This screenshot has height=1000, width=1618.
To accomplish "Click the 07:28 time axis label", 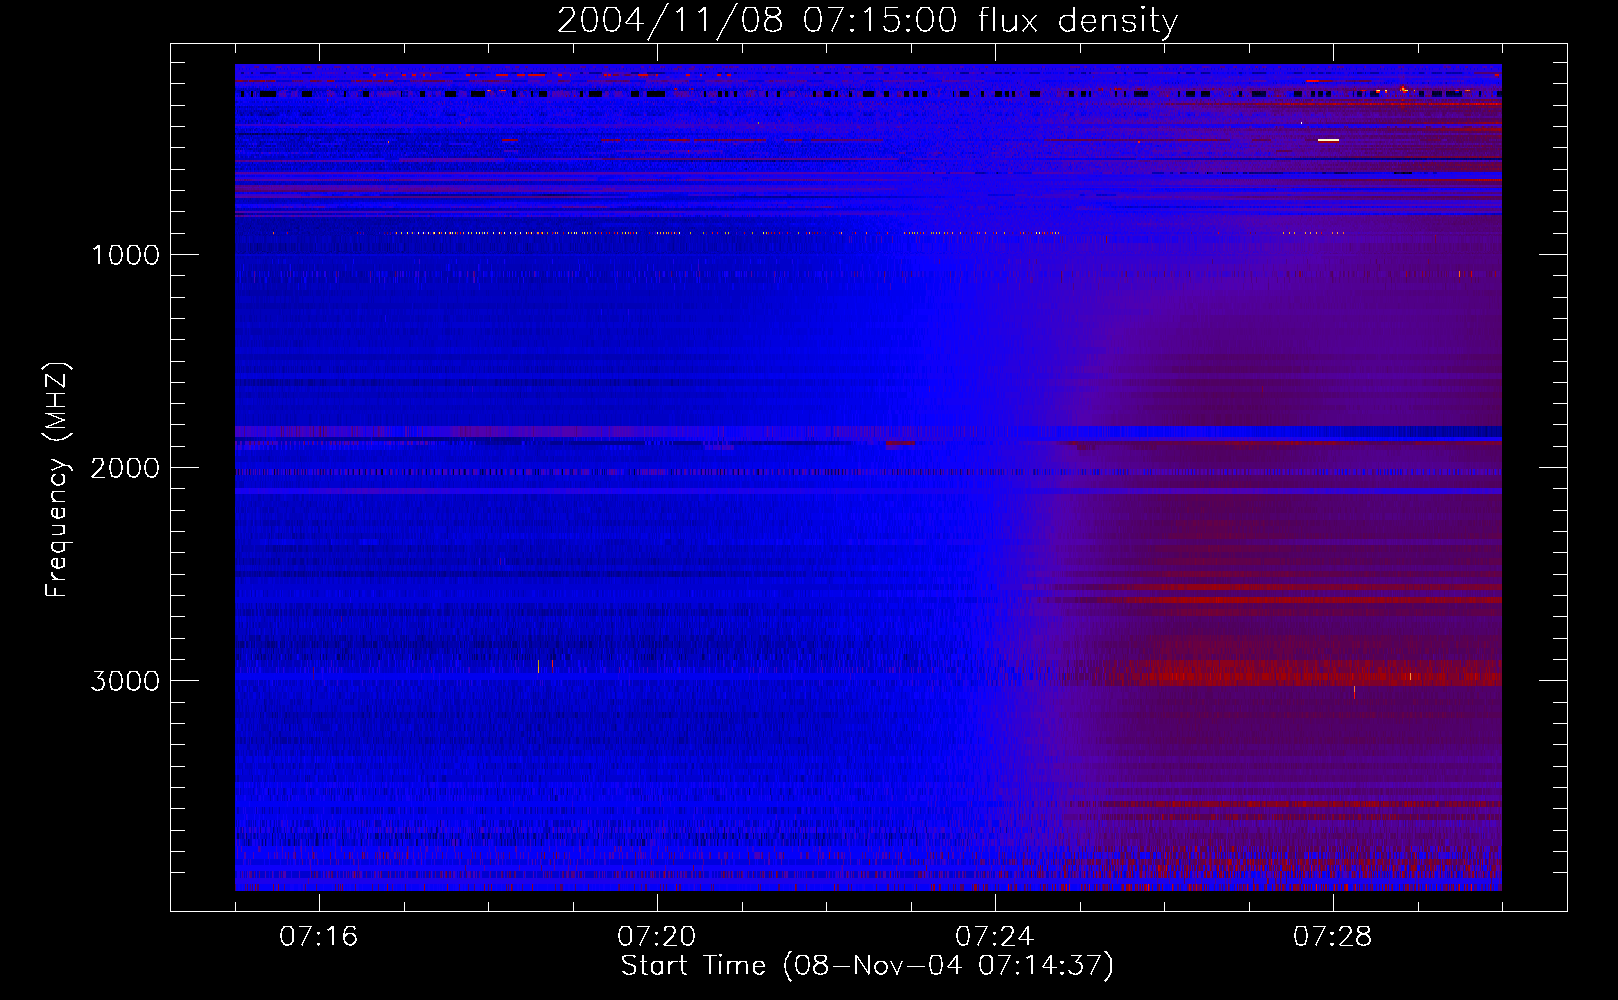I will 1332,937.
